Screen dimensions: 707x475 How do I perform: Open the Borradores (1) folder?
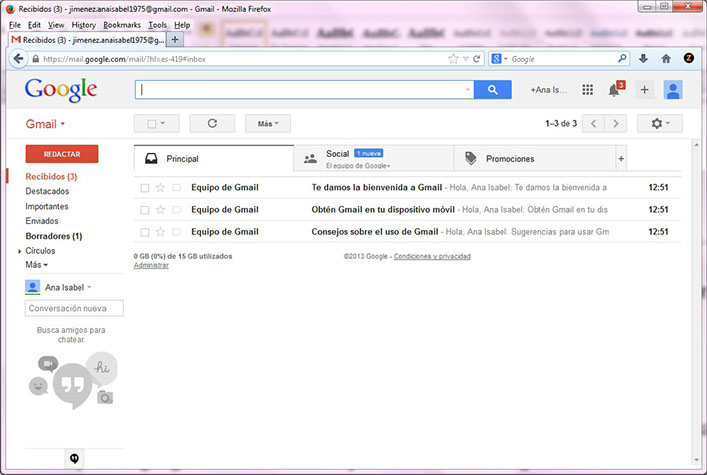54,236
